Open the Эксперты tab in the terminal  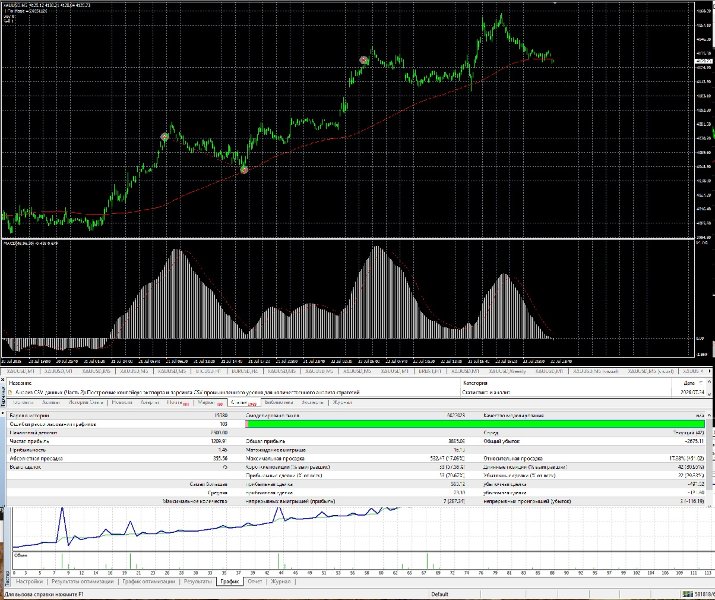coord(312,403)
